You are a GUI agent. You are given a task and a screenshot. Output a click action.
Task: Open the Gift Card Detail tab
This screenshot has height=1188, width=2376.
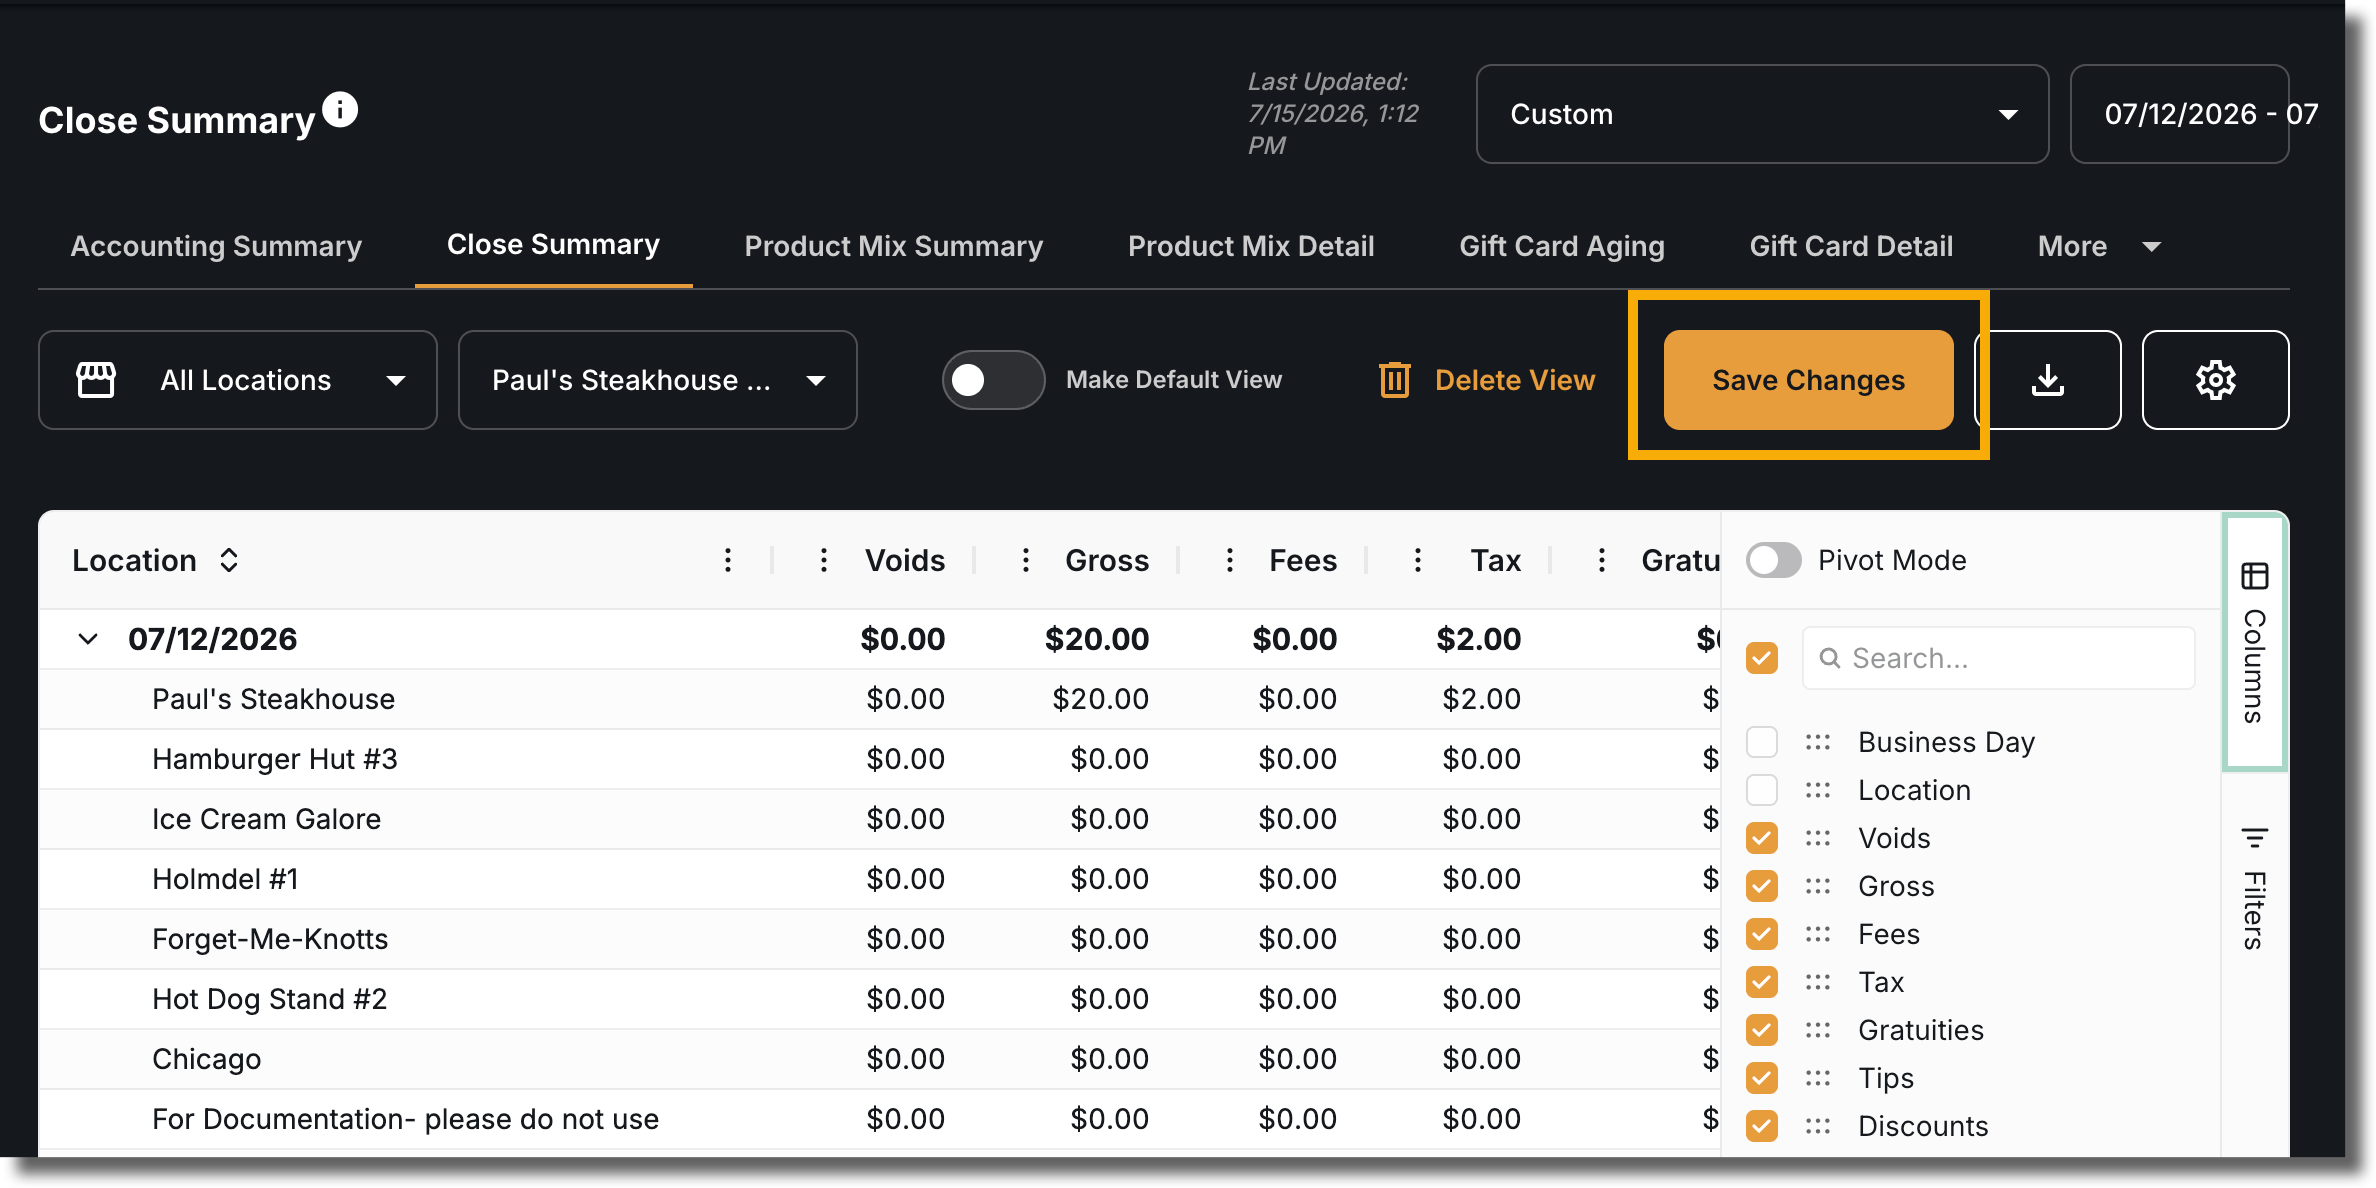[x=1851, y=246]
